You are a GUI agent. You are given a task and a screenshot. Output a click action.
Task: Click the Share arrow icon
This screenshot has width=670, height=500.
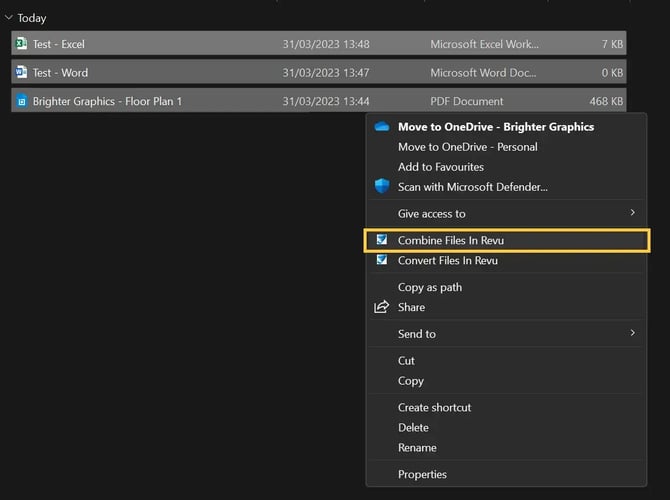click(382, 307)
